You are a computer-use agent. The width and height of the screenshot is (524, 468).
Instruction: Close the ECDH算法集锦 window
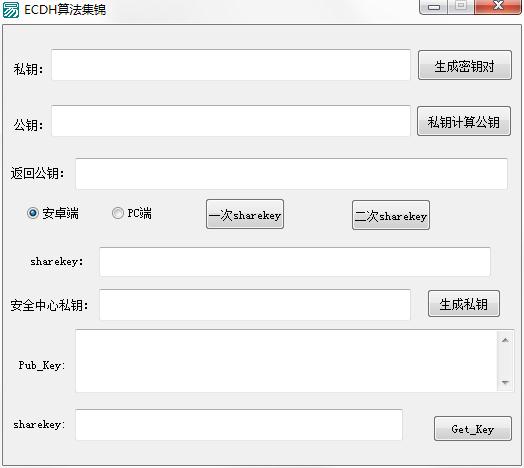[498, 6]
